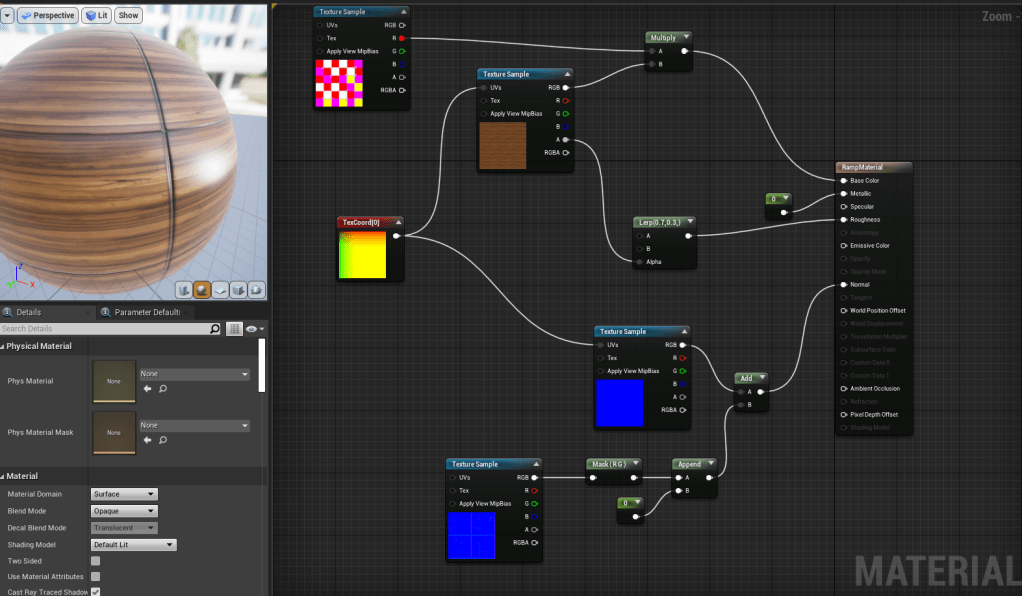Switch preview mesh to plane

pos(220,290)
